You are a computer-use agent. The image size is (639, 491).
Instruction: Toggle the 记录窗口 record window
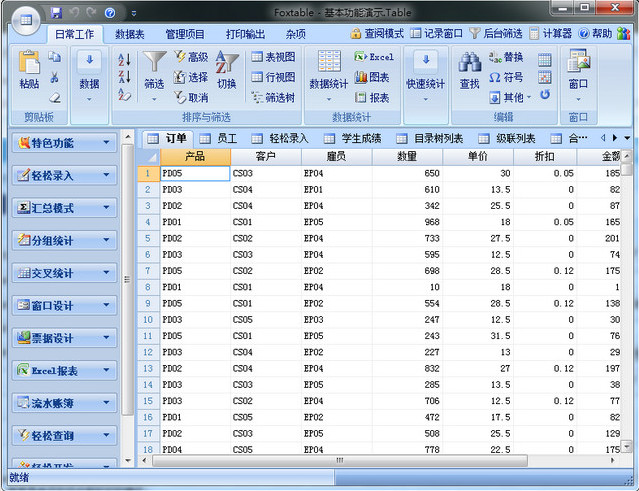pos(436,33)
